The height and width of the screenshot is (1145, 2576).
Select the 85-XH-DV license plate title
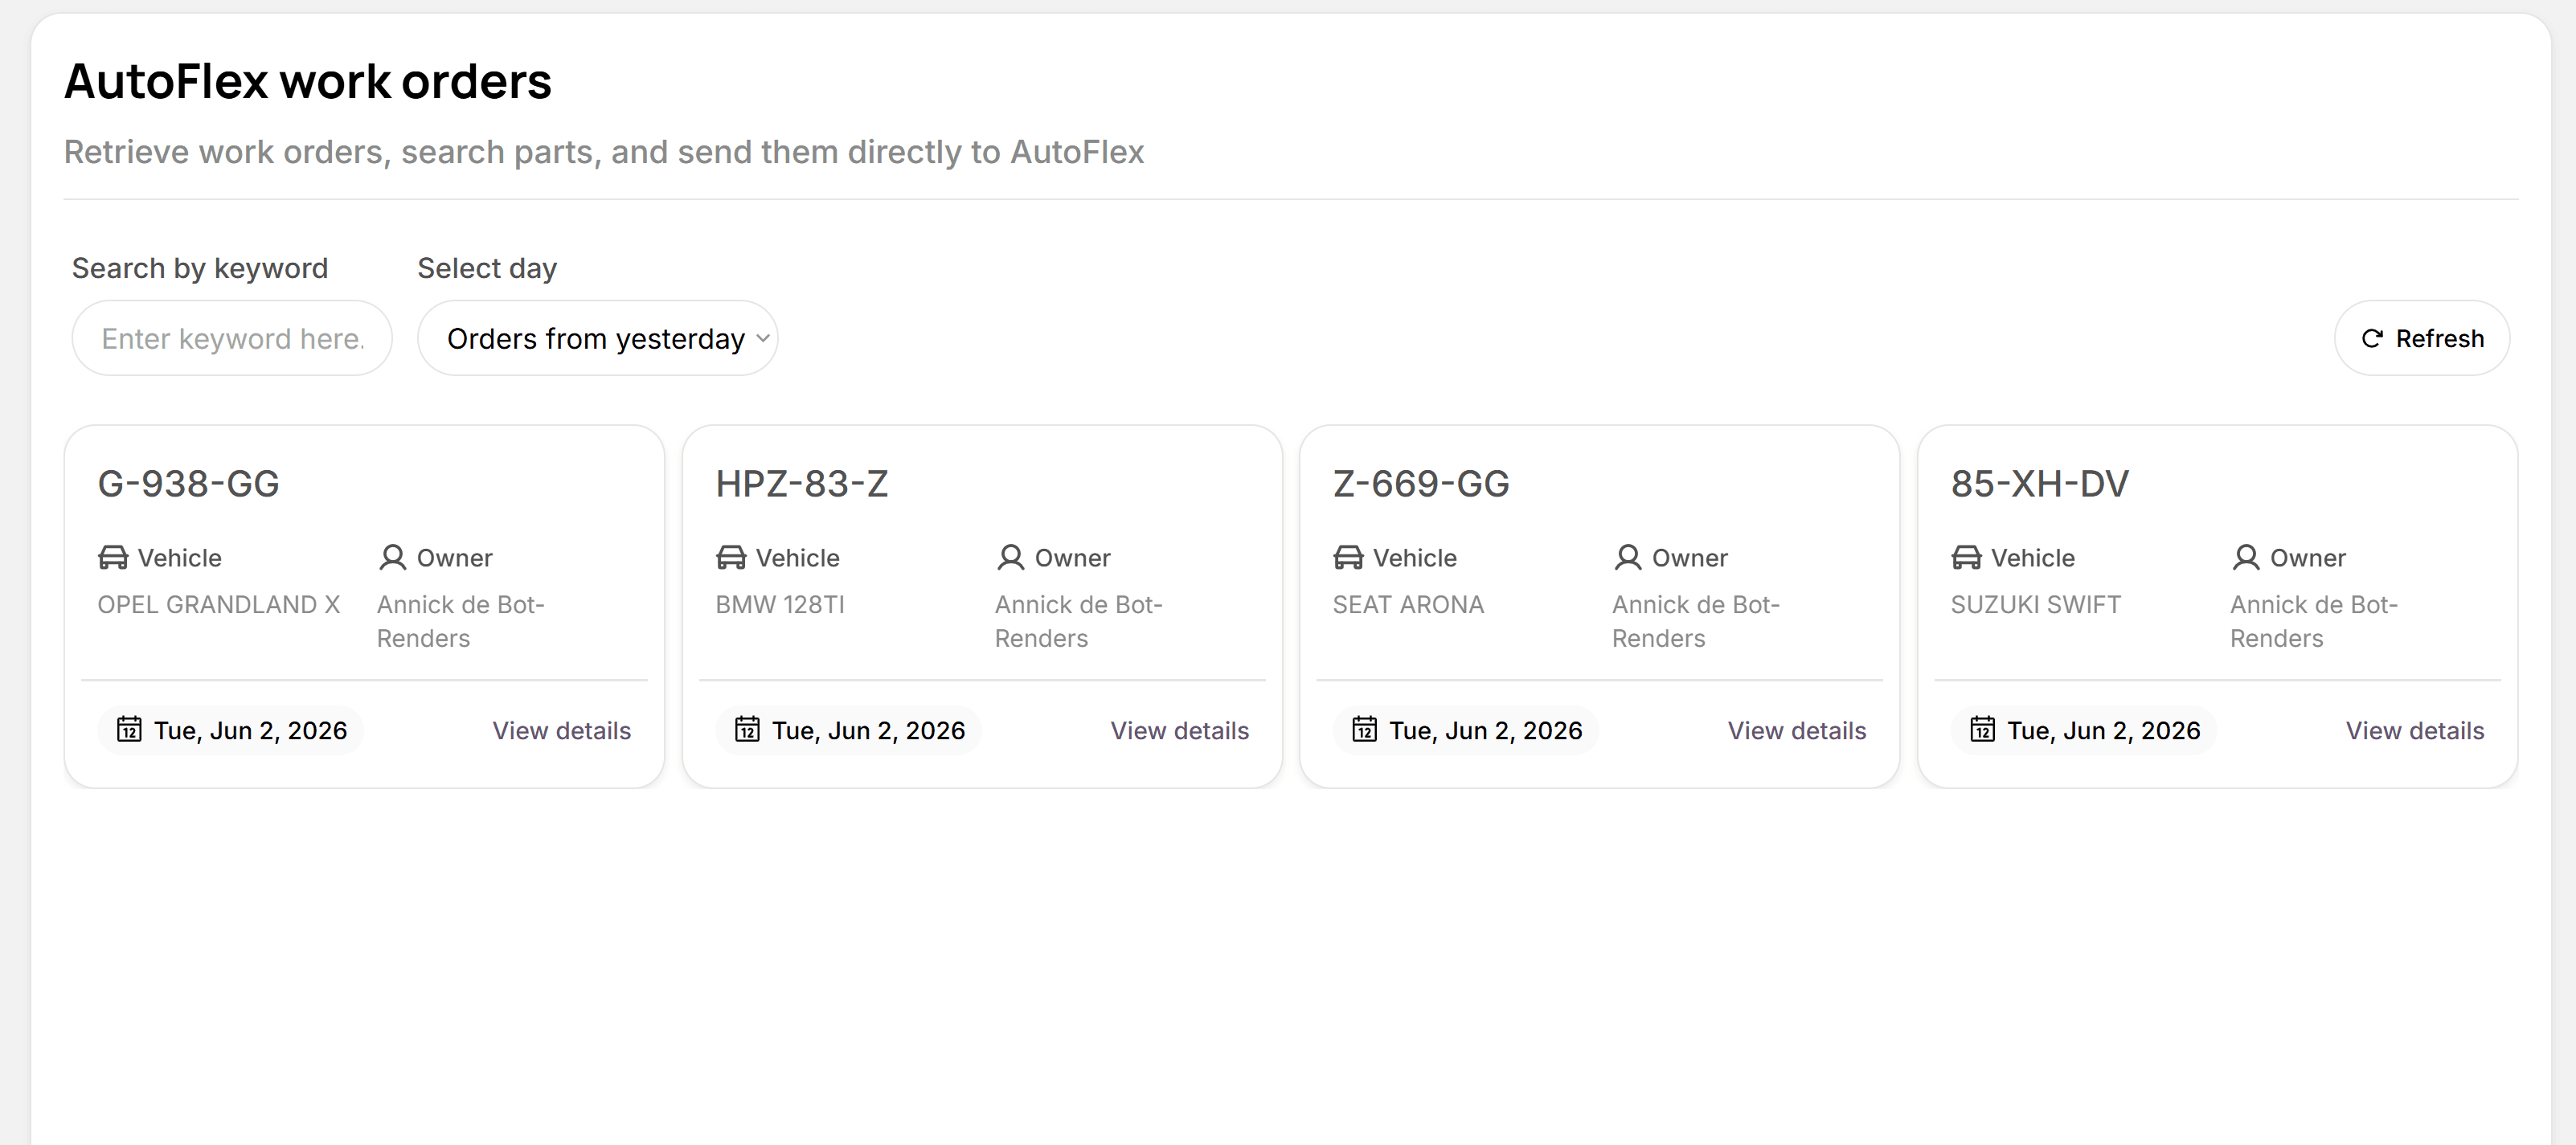(x=2040, y=484)
